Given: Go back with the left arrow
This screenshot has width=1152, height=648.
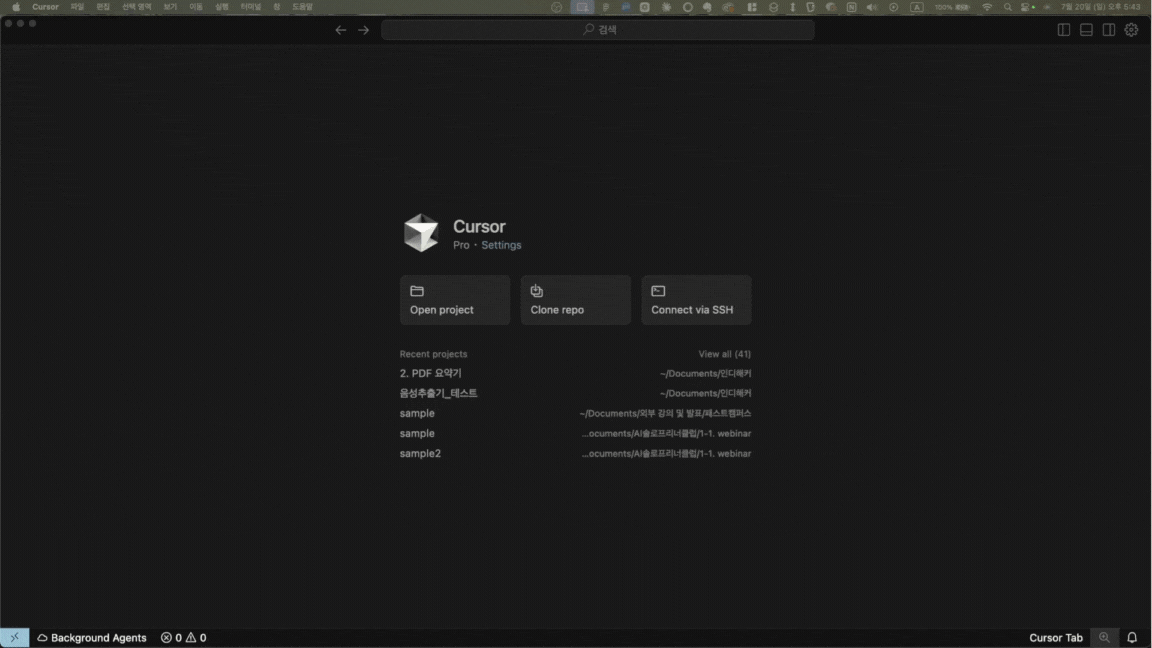Looking at the screenshot, I should pos(340,30).
